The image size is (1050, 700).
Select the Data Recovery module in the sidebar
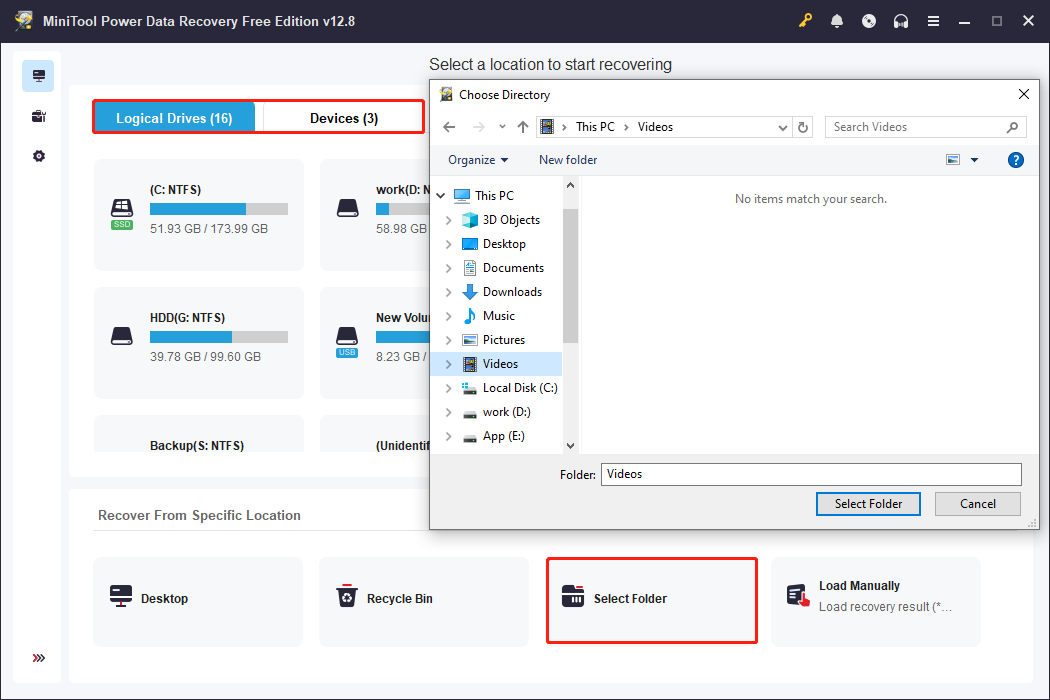(38, 75)
